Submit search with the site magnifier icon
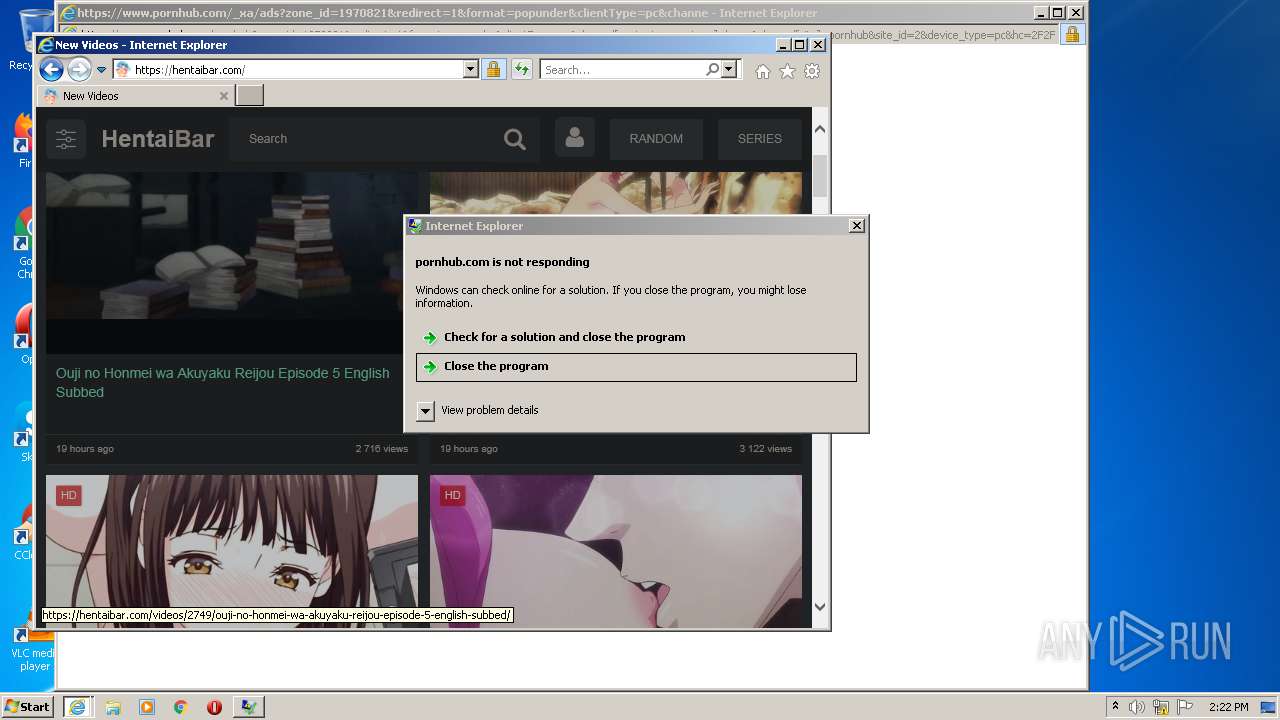This screenshot has width=1280, height=720. [x=515, y=139]
